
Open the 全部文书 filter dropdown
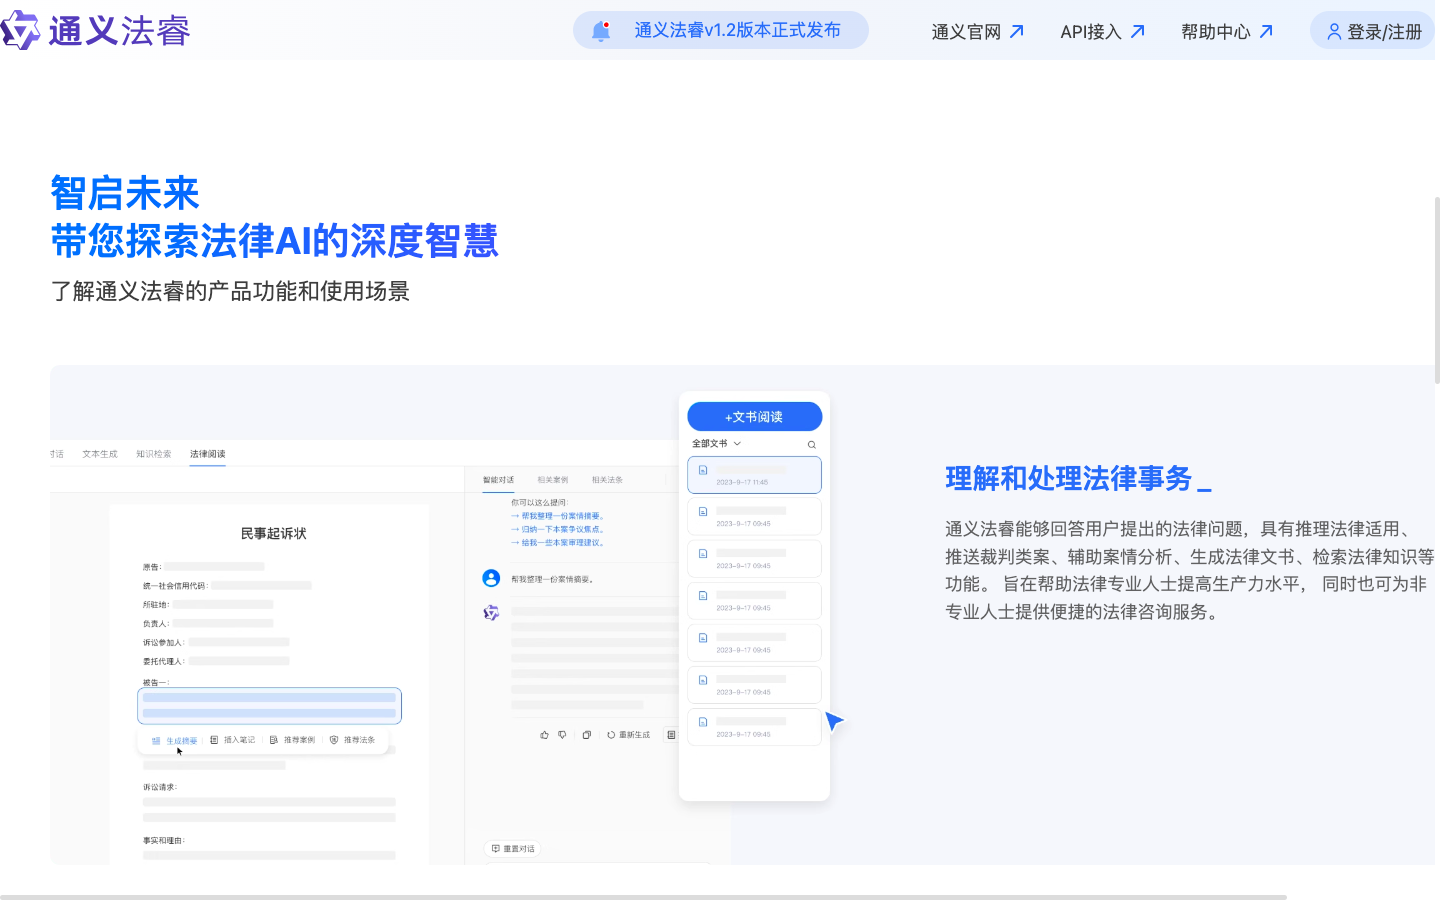[714, 443]
